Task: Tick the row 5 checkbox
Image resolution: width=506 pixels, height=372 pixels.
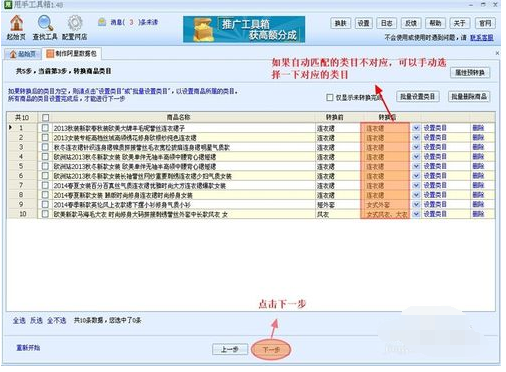Action: [45, 166]
